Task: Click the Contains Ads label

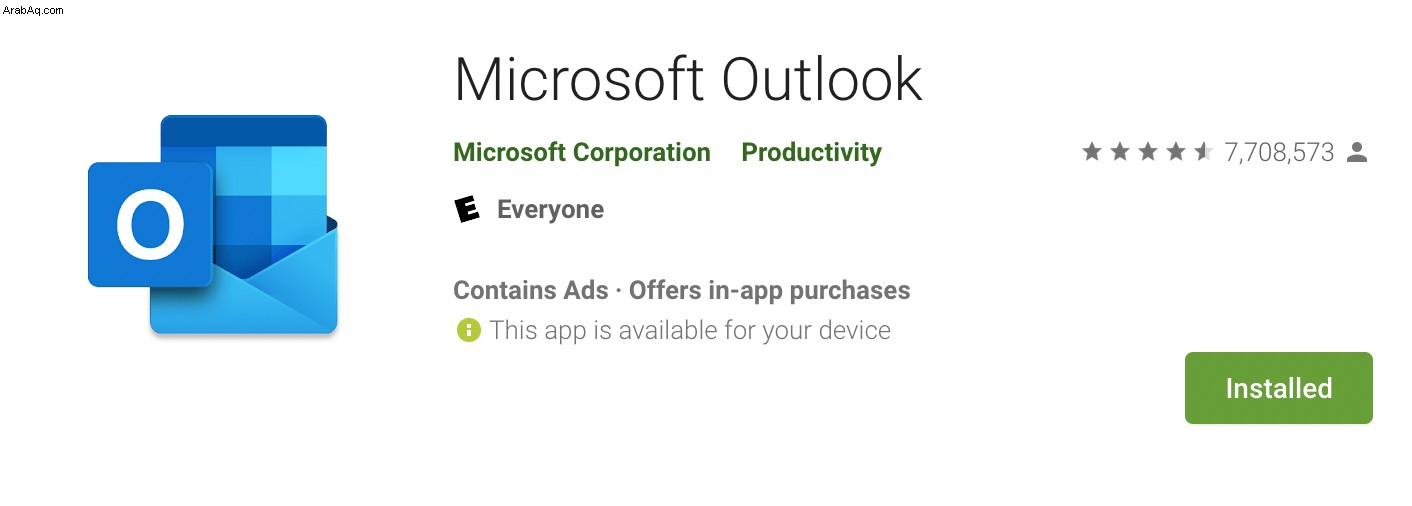Action: (531, 291)
